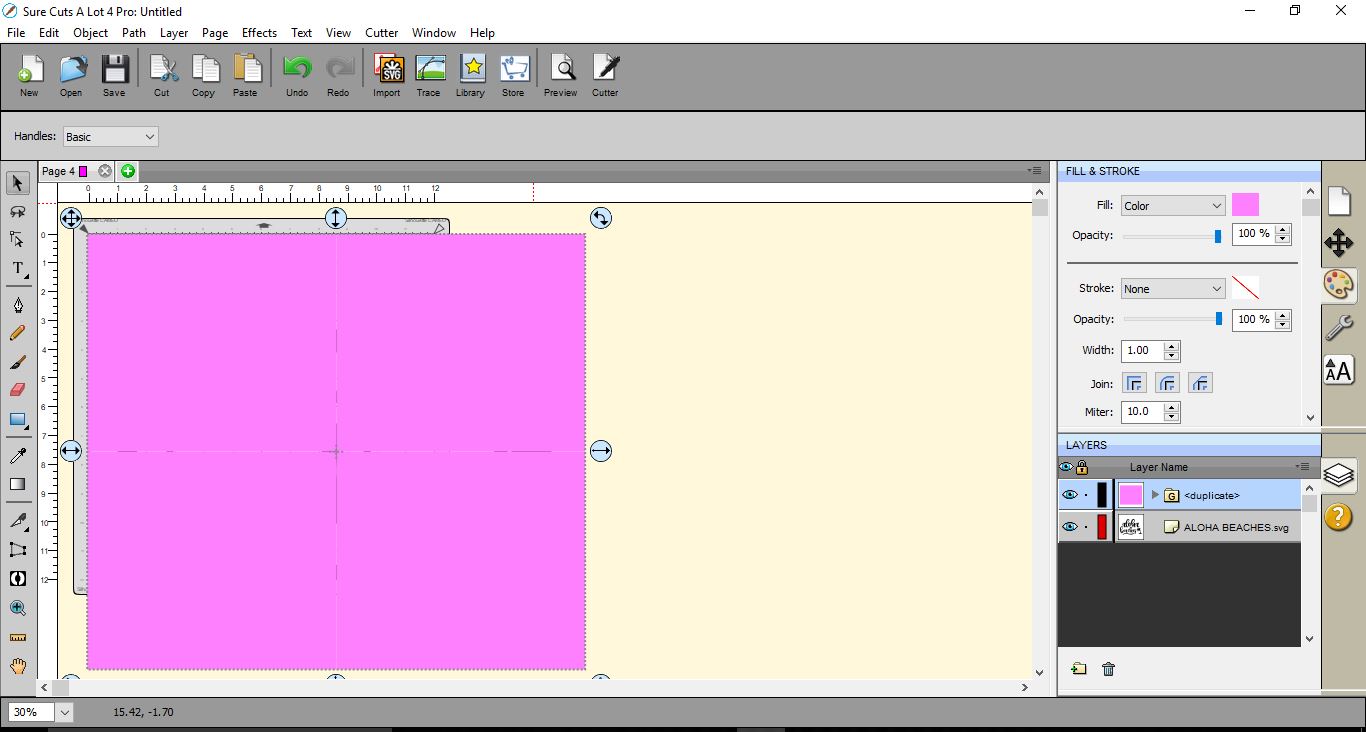This screenshot has width=1366, height=732.
Task: Open the Position & Size panel tab
Action: click(x=1339, y=243)
